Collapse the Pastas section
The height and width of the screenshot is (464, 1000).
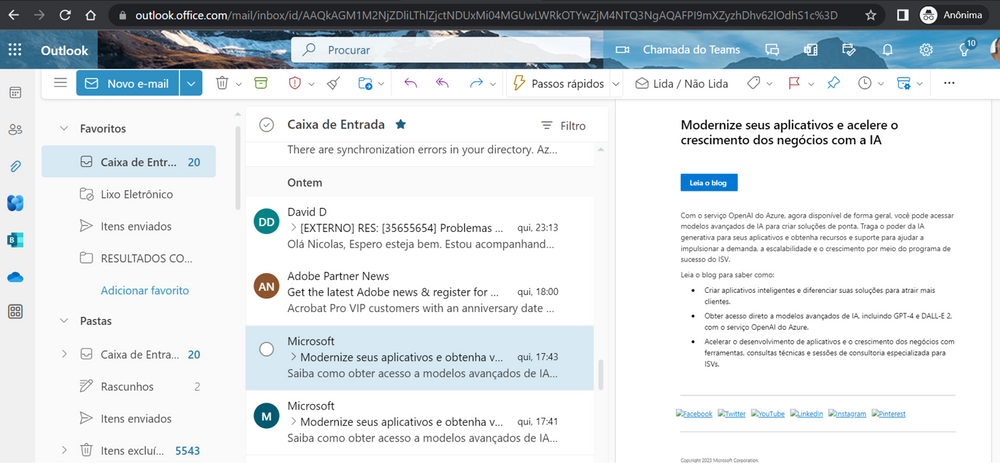63,321
